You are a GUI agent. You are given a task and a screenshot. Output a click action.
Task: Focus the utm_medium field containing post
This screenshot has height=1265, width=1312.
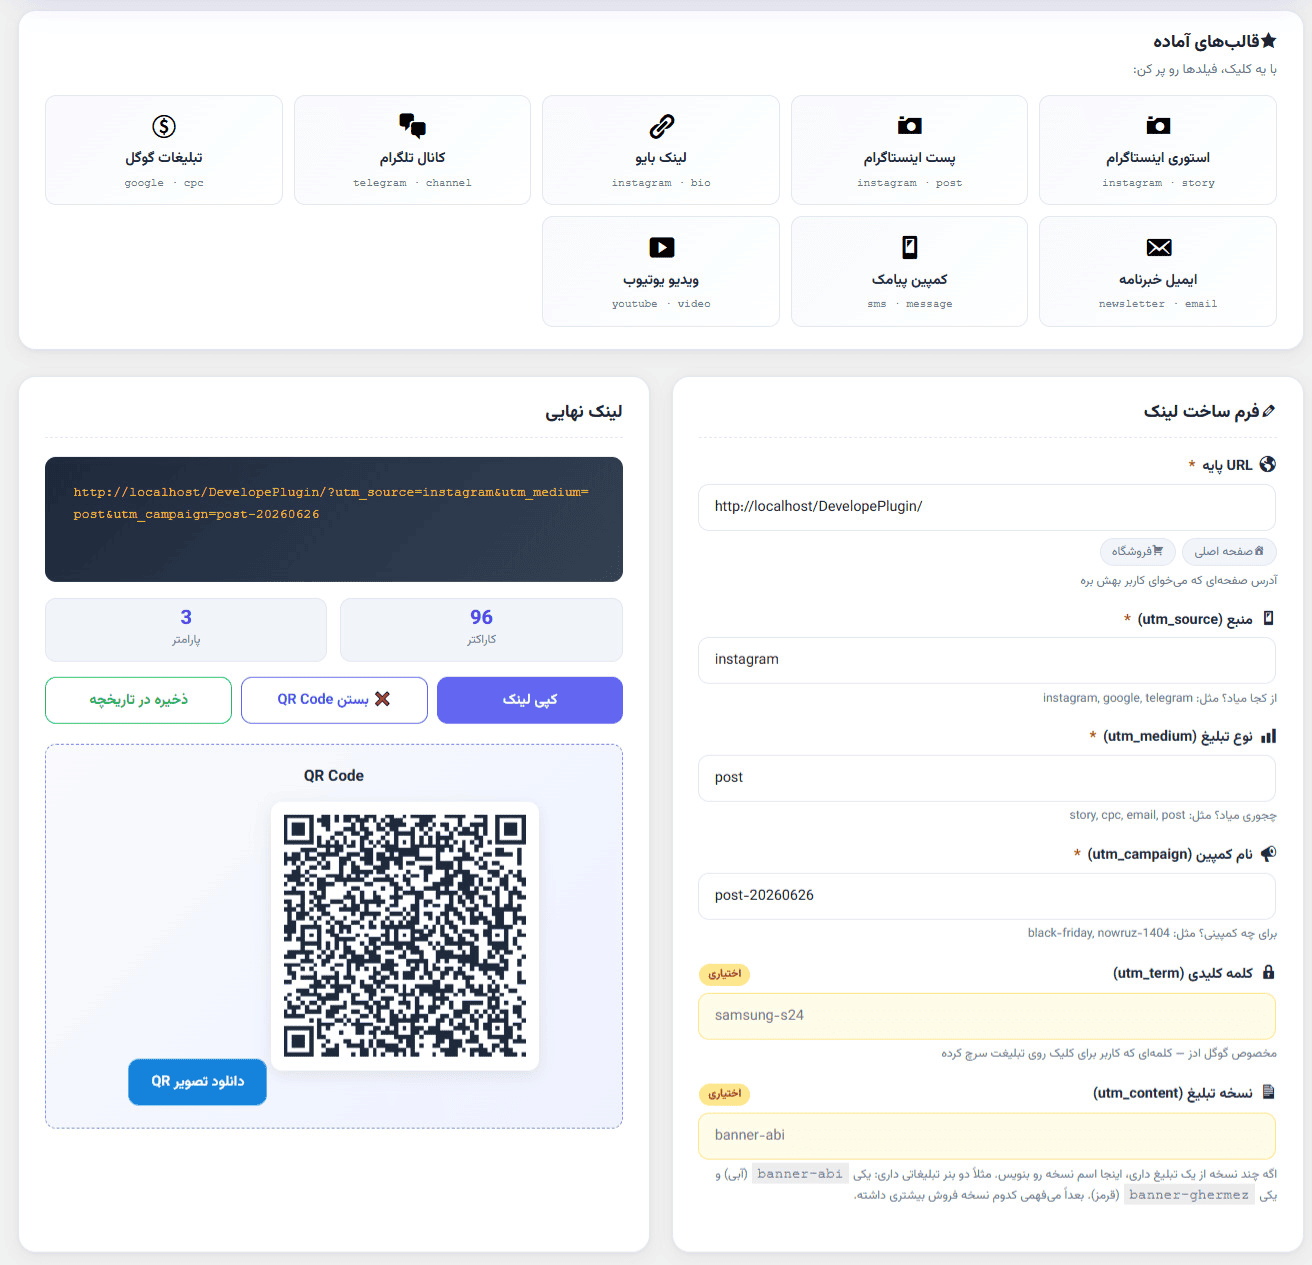click(x=987, y=778)
